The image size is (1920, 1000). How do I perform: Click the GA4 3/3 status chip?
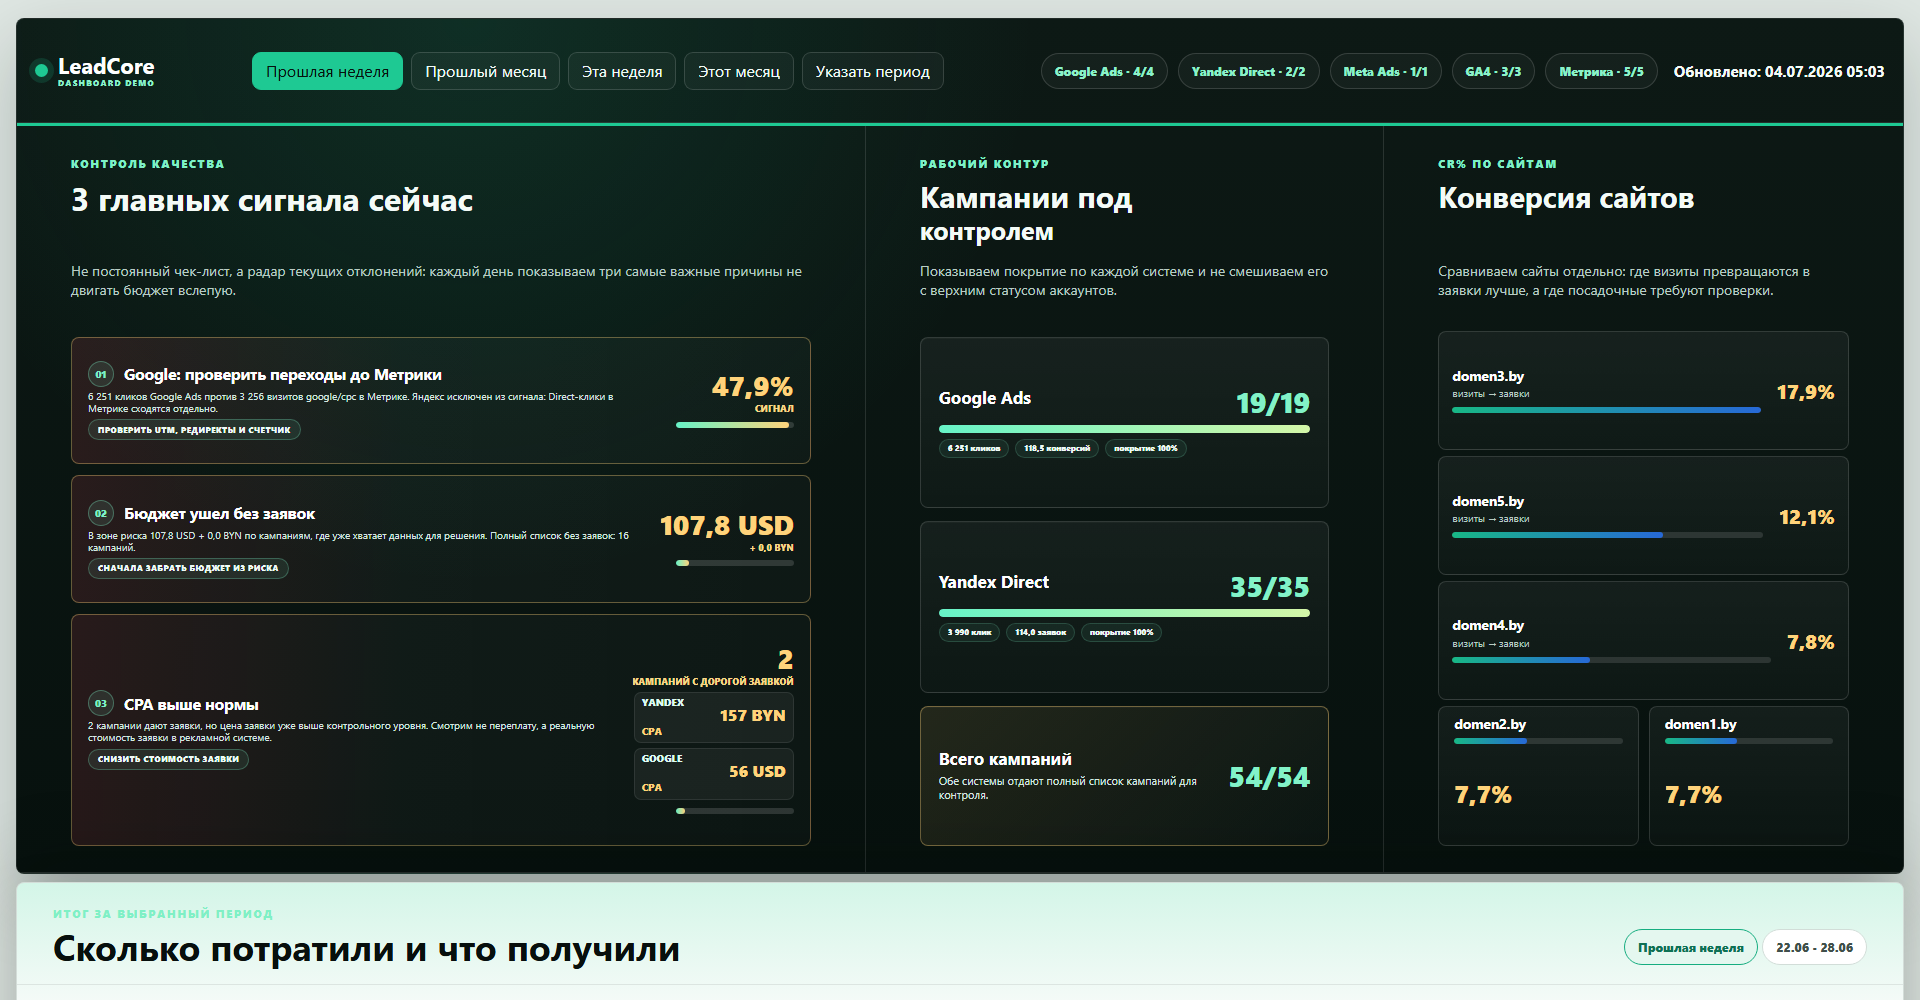pos(1493,71)
